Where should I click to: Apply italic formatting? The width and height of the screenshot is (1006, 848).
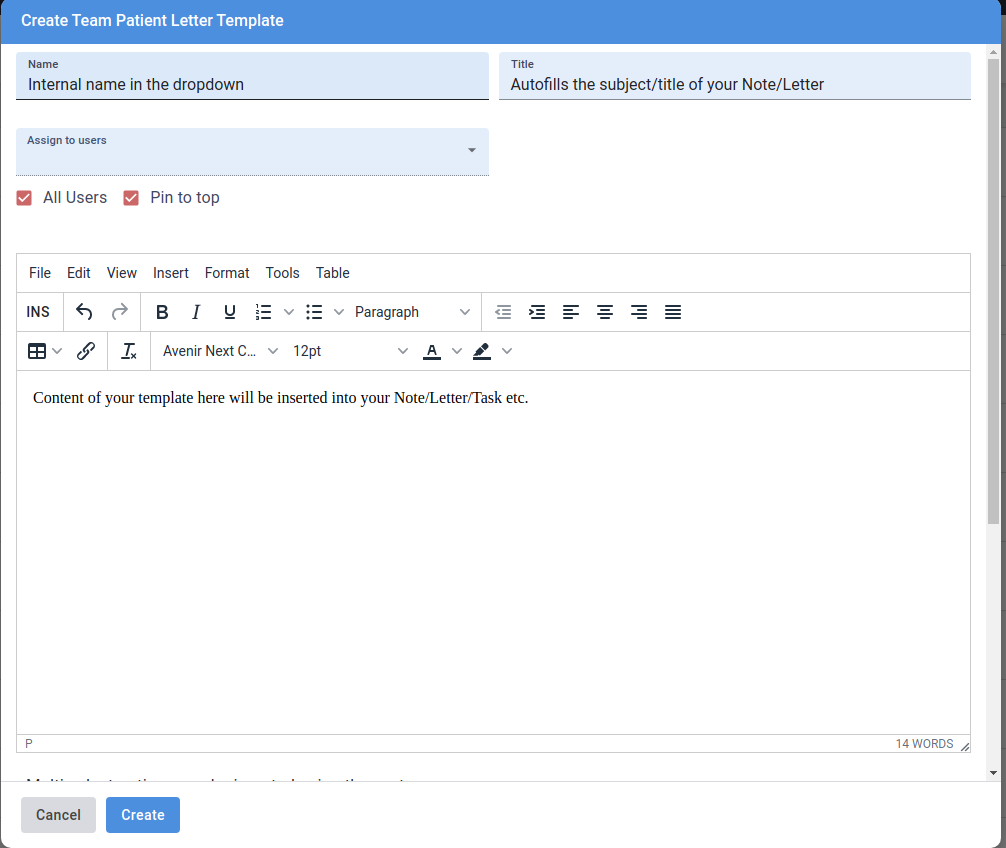click(196, 312)
